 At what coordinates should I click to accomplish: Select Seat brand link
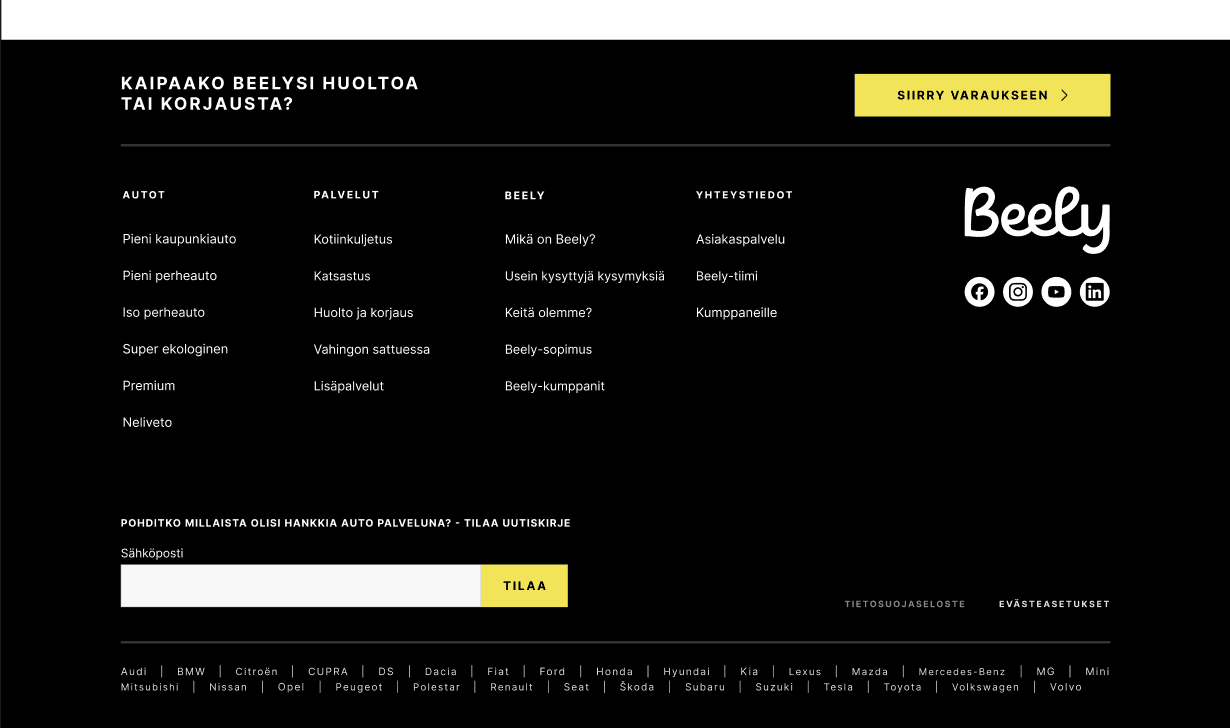[577, 687]
